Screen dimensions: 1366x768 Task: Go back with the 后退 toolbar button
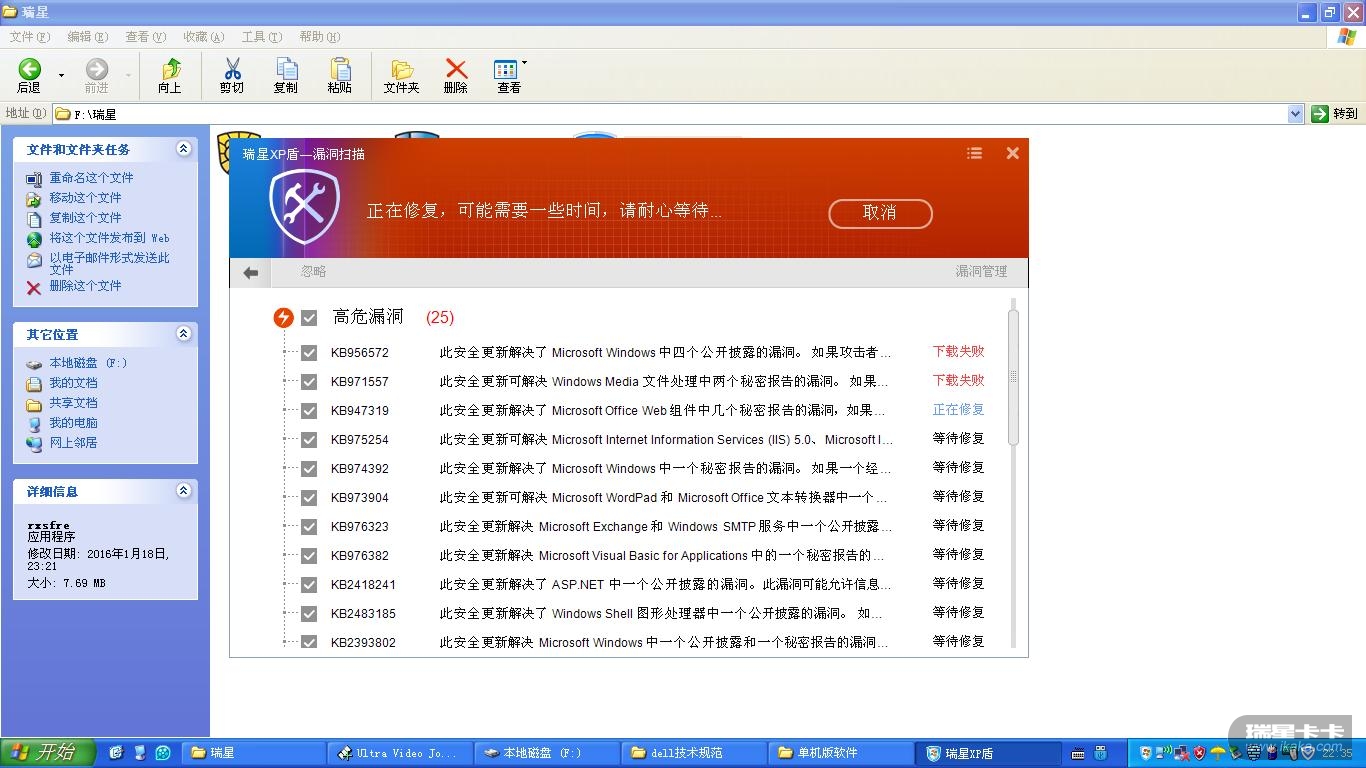click(x=29, y=75)
